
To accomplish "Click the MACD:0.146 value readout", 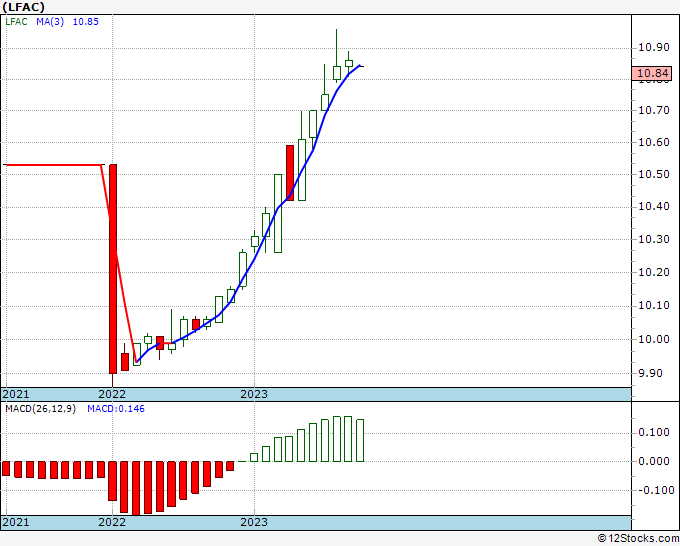I will coord(116,409).
